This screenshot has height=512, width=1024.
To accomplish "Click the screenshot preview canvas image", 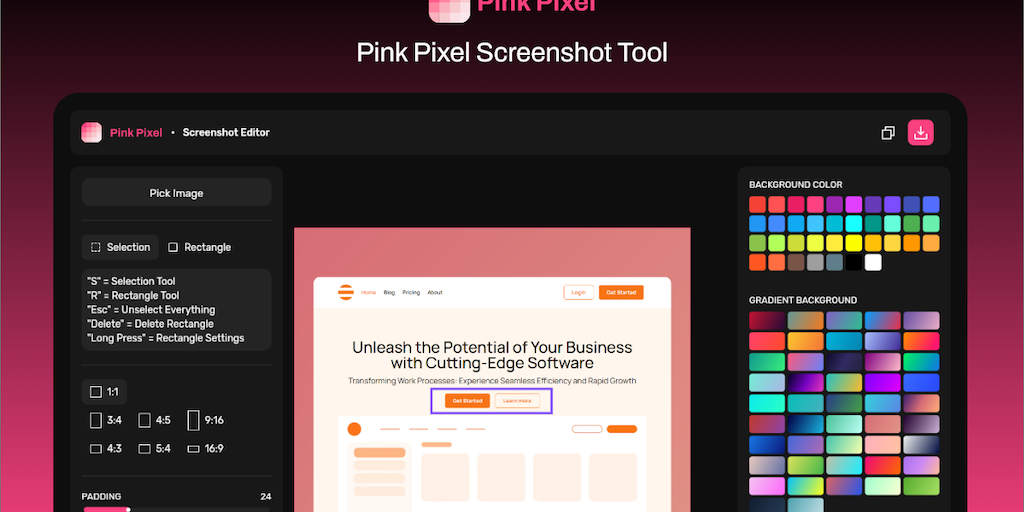I will click(492, 370).
